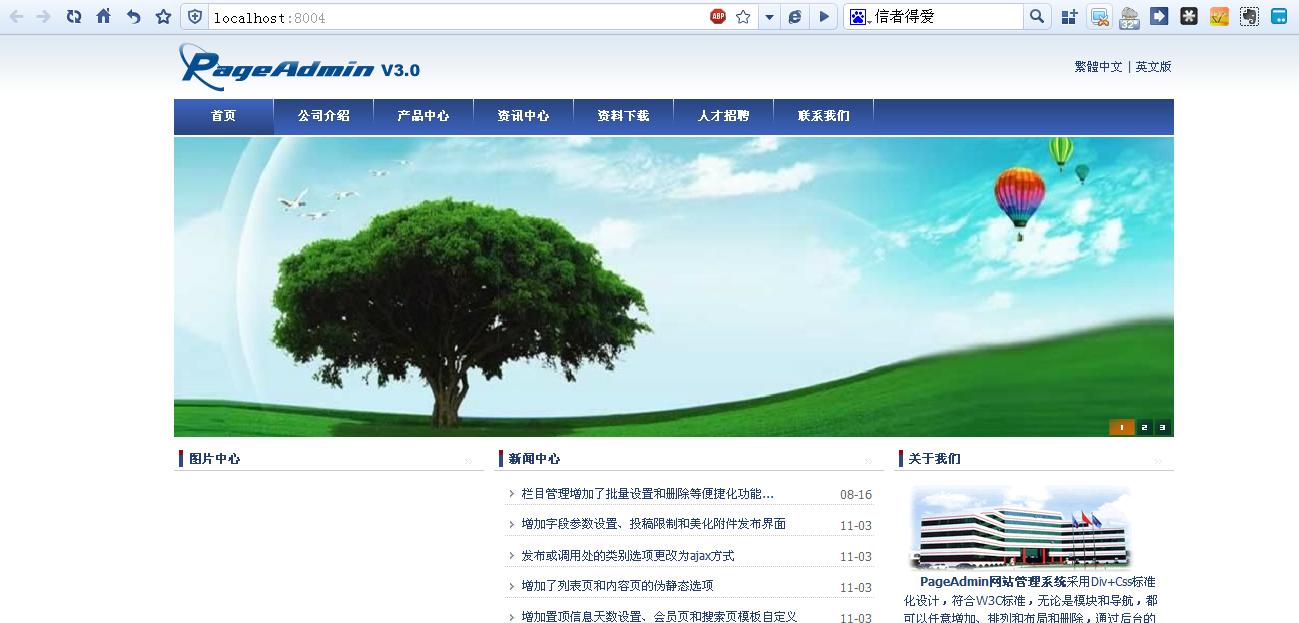Open news article 发布或调用处的类别选项更改为ajax方式
The width and height of the screenshot is (1299, 623).
click(627, 556)
